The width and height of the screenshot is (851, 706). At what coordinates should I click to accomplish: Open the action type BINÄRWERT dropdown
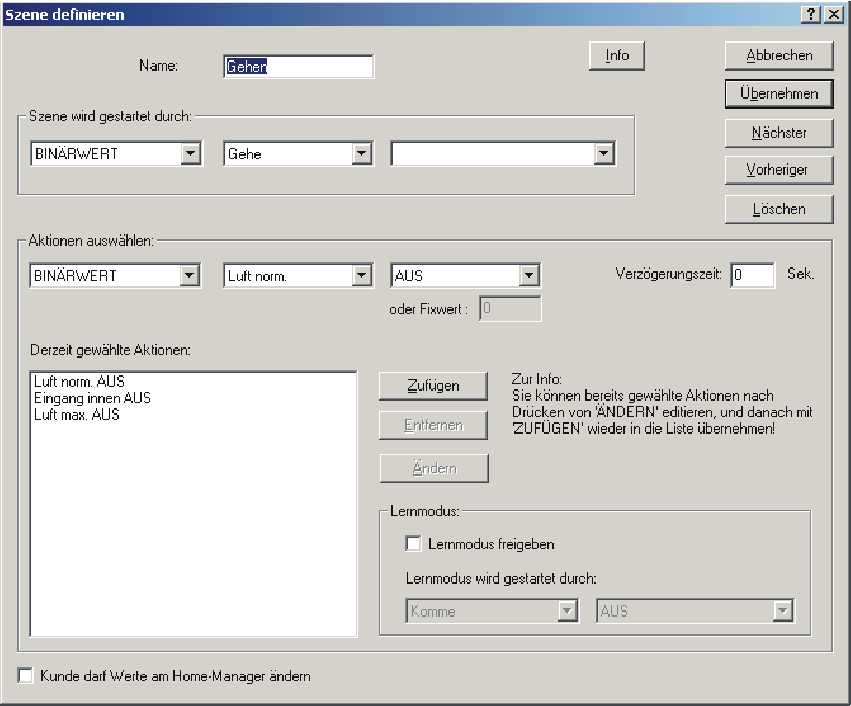[x=190, y=276]
